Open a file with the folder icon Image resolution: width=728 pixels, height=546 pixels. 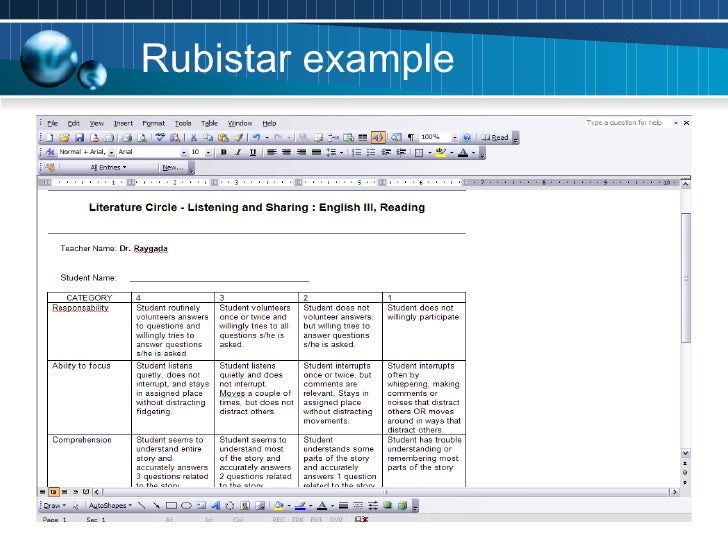64,138
